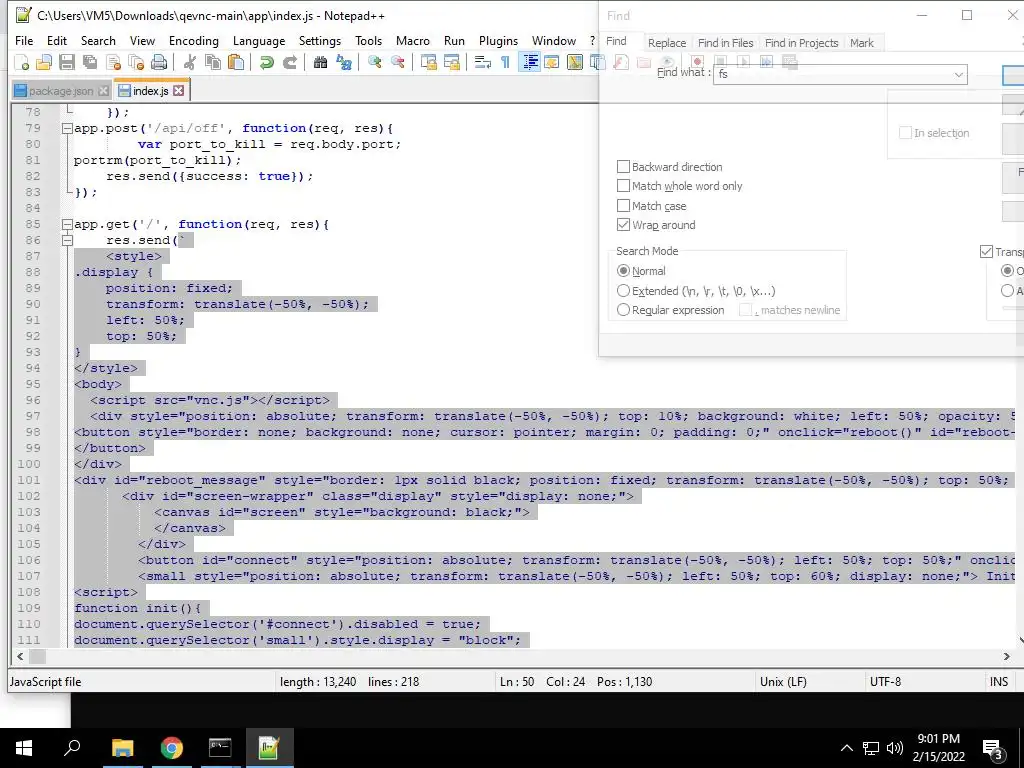Collapse the fold at line 86 res.send
The height and width of the screenshot is (768, 1024).
(x=67, y=240)
